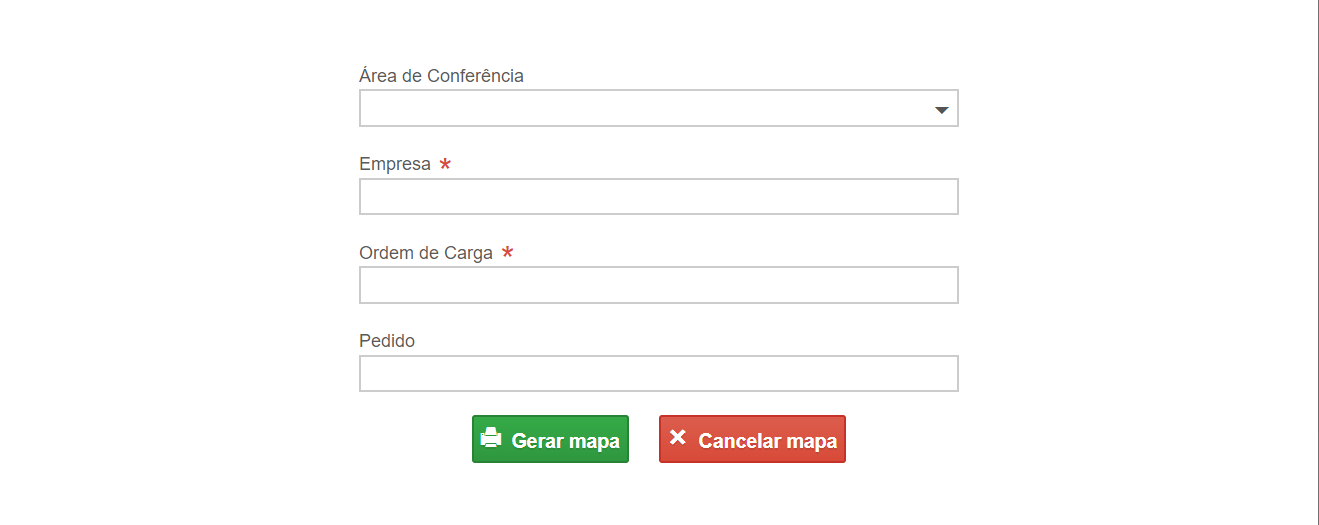Click the "Gerar mapa" text on green button
Screen dimensions: 1319x525
[565, 441]
